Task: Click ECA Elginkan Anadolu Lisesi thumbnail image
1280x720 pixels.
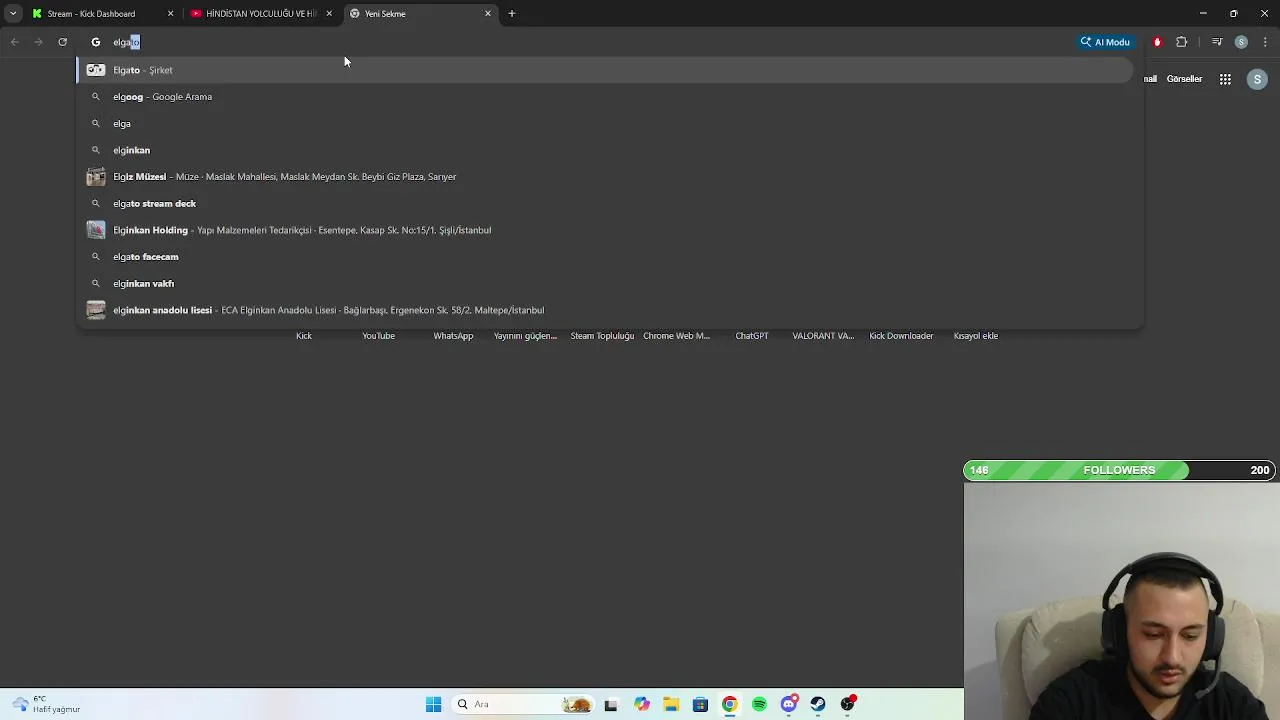Action: [x=96, y=310]
